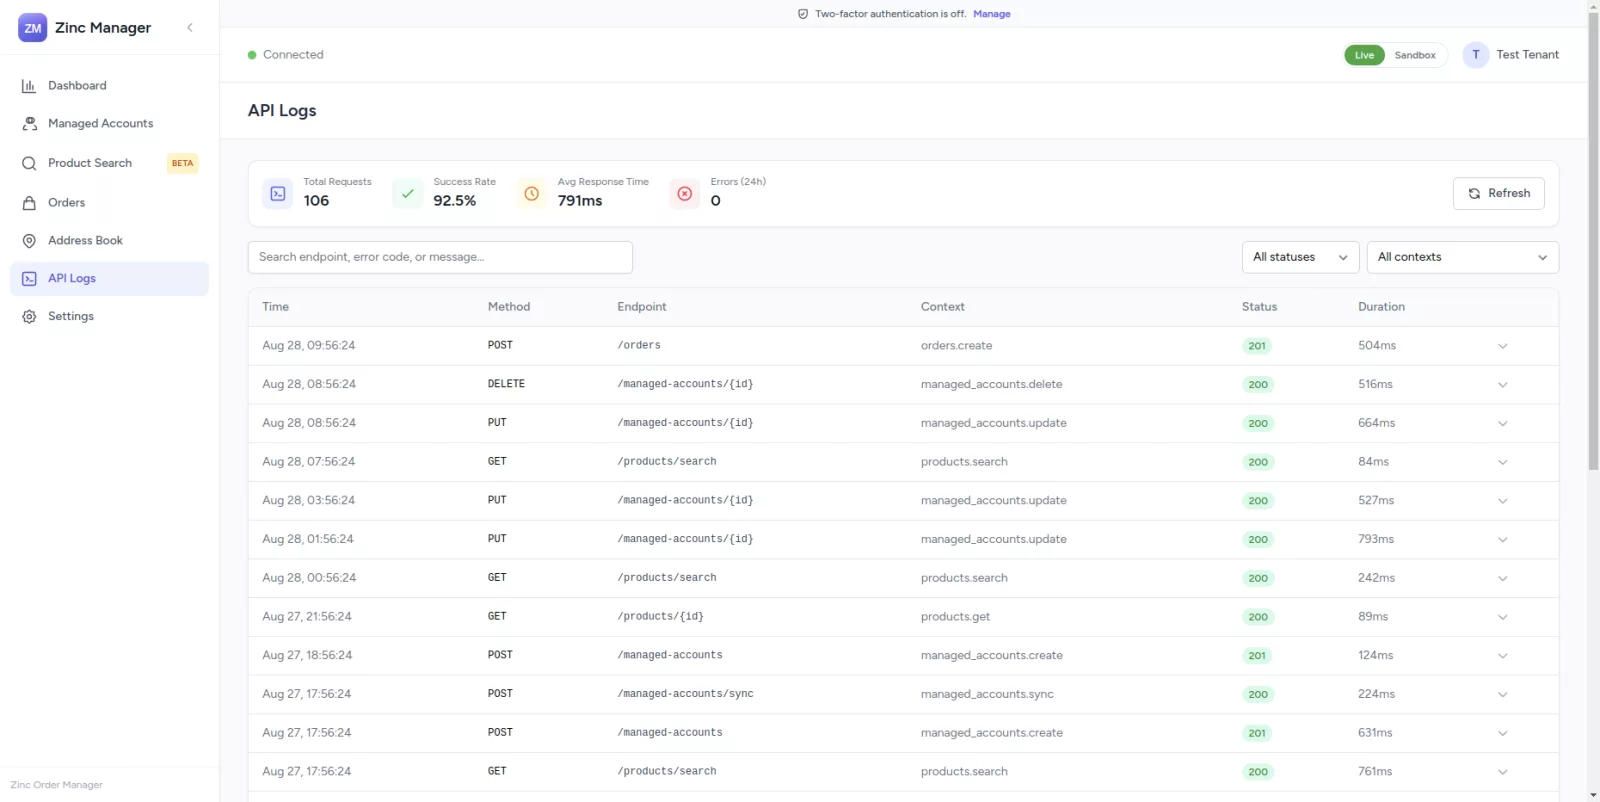Click the /managed-accounts/sync endpoint cell
1600x802 pixels.
685,694
